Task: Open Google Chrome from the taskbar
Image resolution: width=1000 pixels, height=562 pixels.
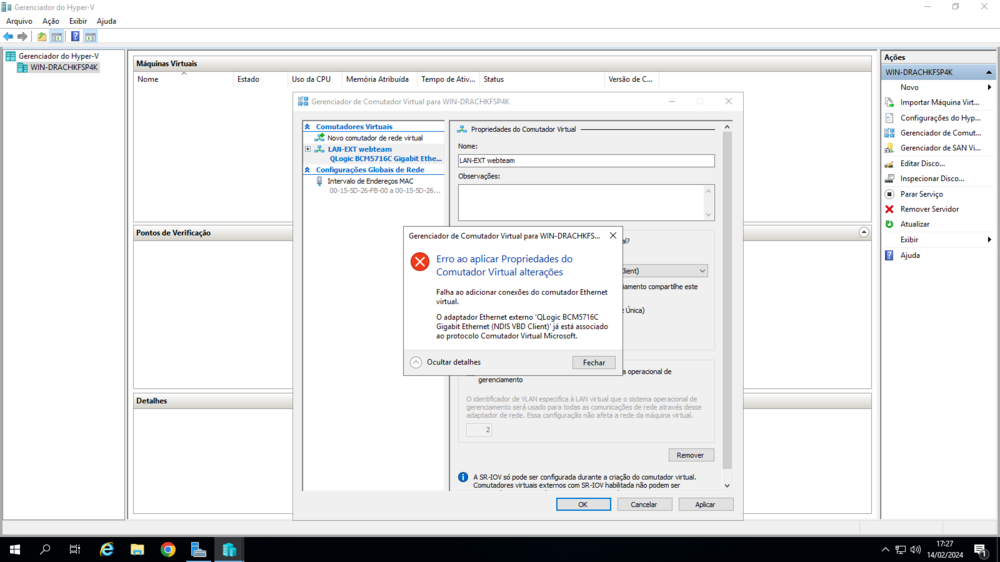Action: (168, 549)
